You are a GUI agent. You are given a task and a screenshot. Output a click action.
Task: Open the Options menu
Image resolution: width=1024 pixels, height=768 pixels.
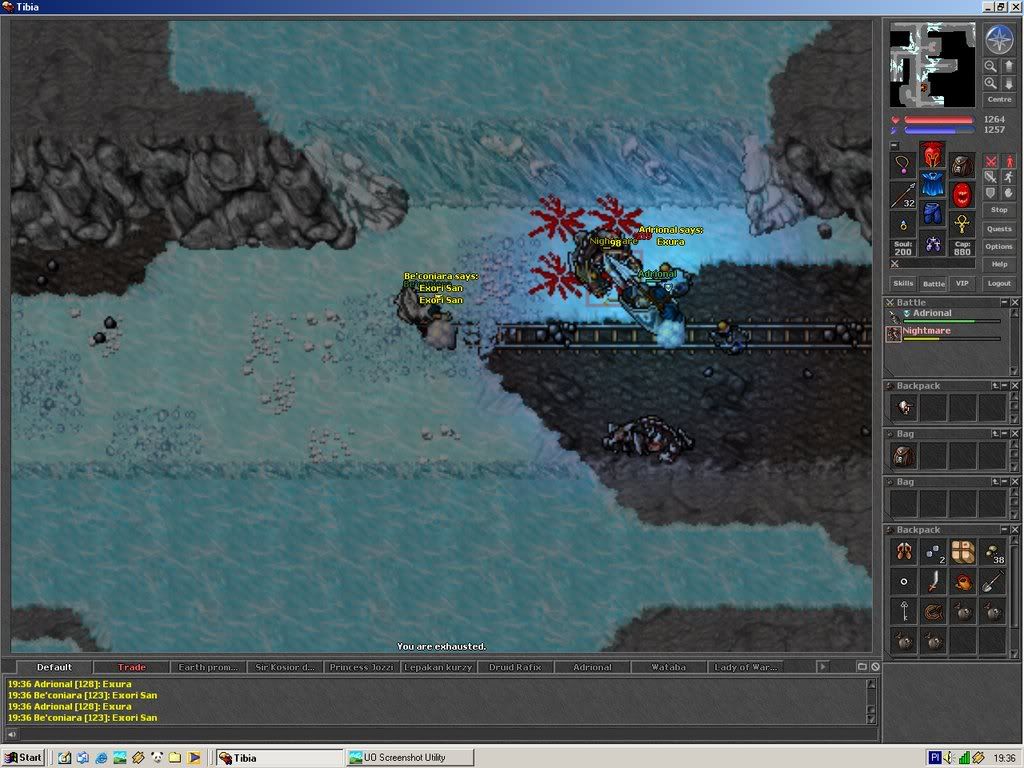click(x=999, y=246)
